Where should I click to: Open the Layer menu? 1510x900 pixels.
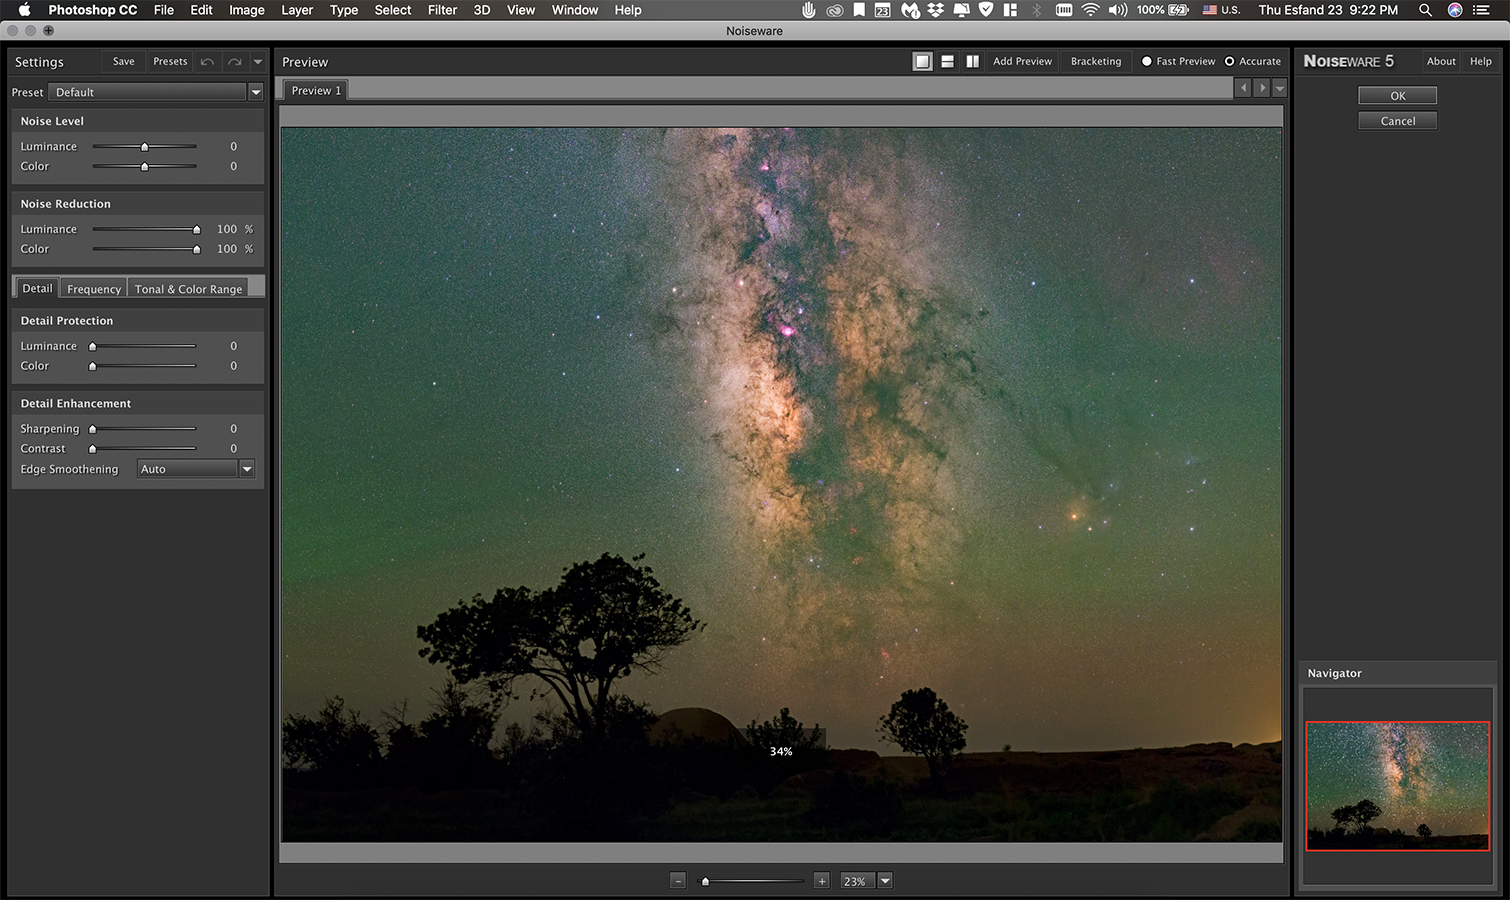297,10
